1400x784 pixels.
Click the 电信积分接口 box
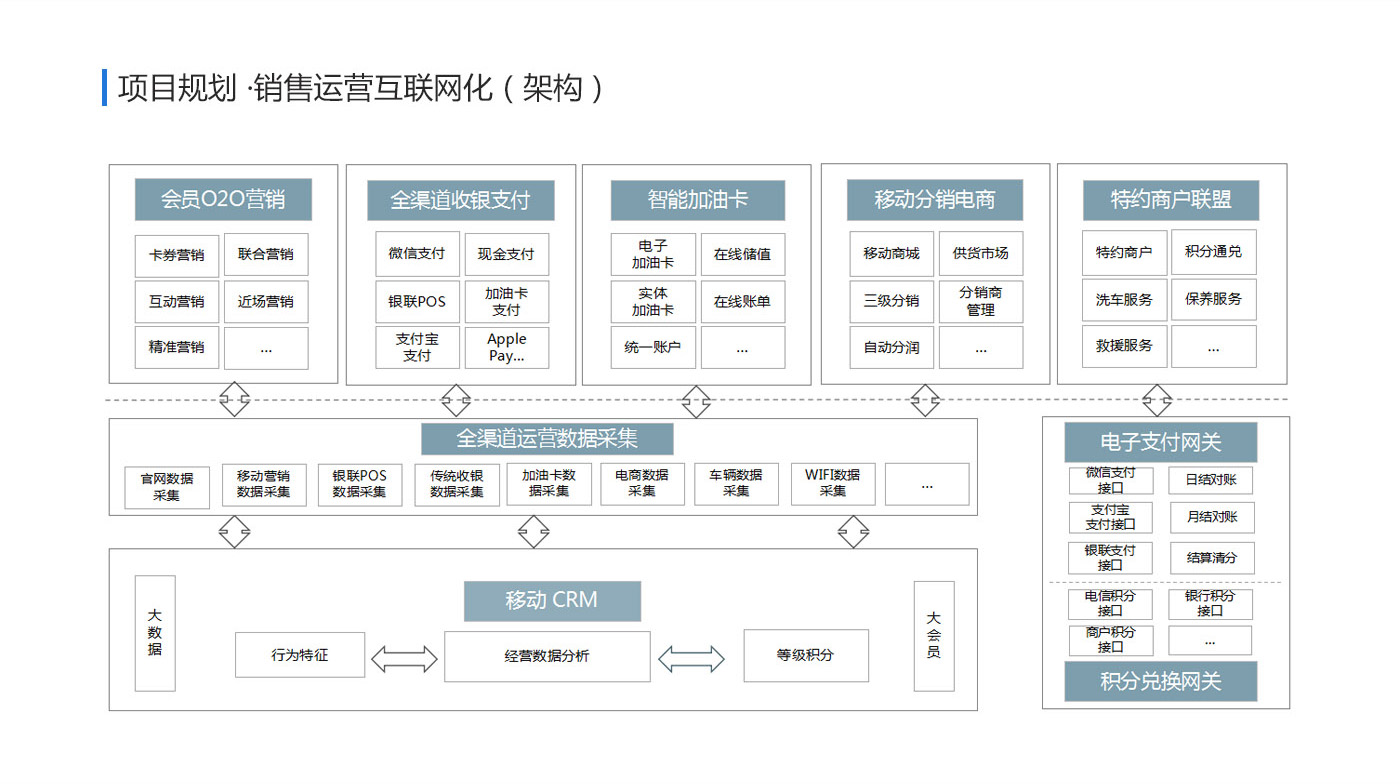pos(1110,604)
